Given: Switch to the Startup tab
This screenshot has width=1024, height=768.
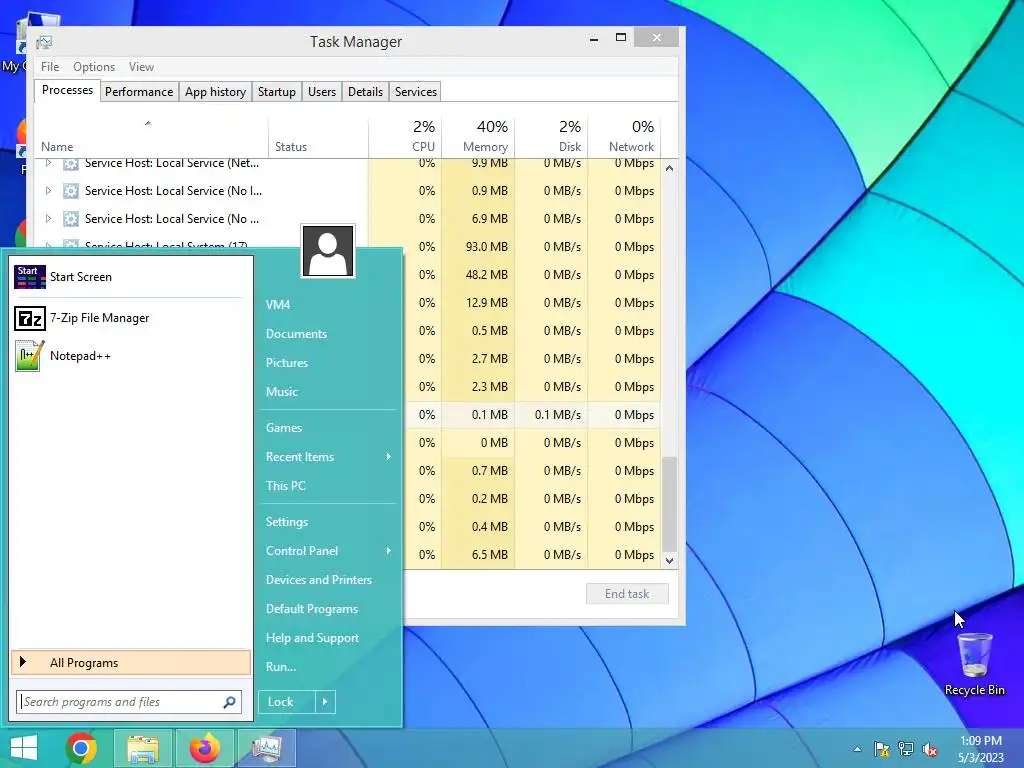Looking at the screenshot, I should (x=277, y=91).
